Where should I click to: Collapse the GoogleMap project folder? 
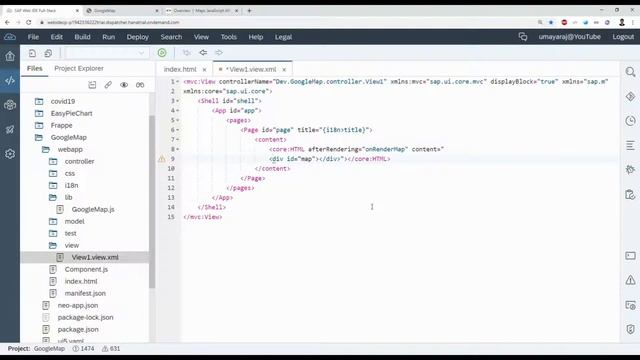click(39, 138)
